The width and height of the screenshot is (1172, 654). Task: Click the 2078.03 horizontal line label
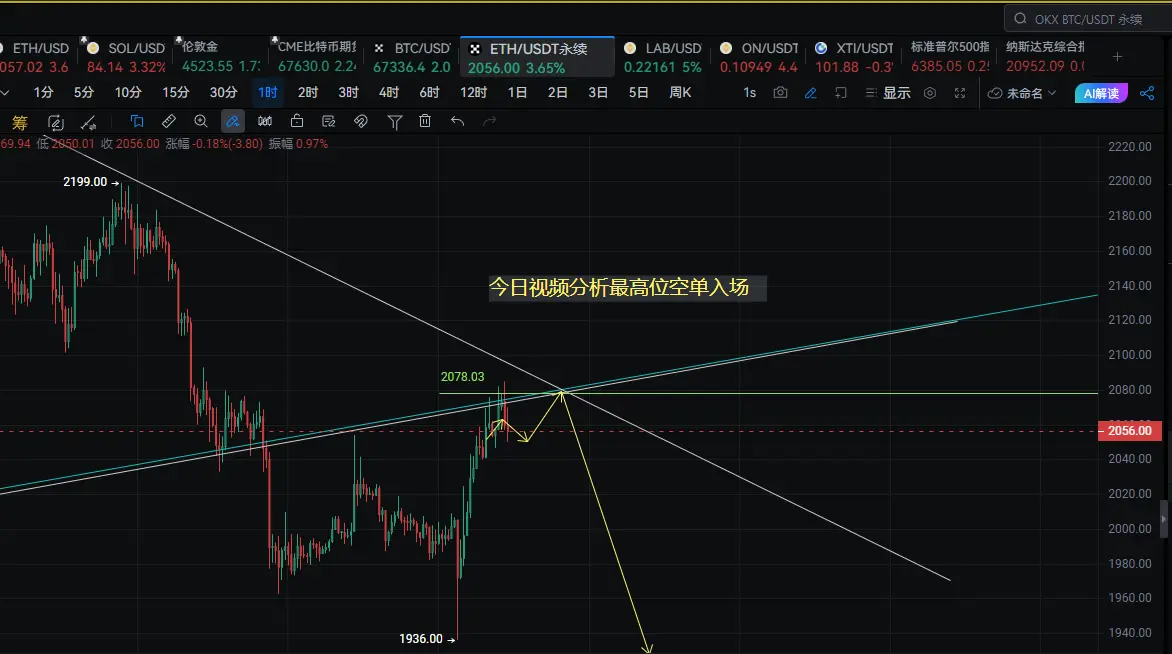click(x=462, y=377)
